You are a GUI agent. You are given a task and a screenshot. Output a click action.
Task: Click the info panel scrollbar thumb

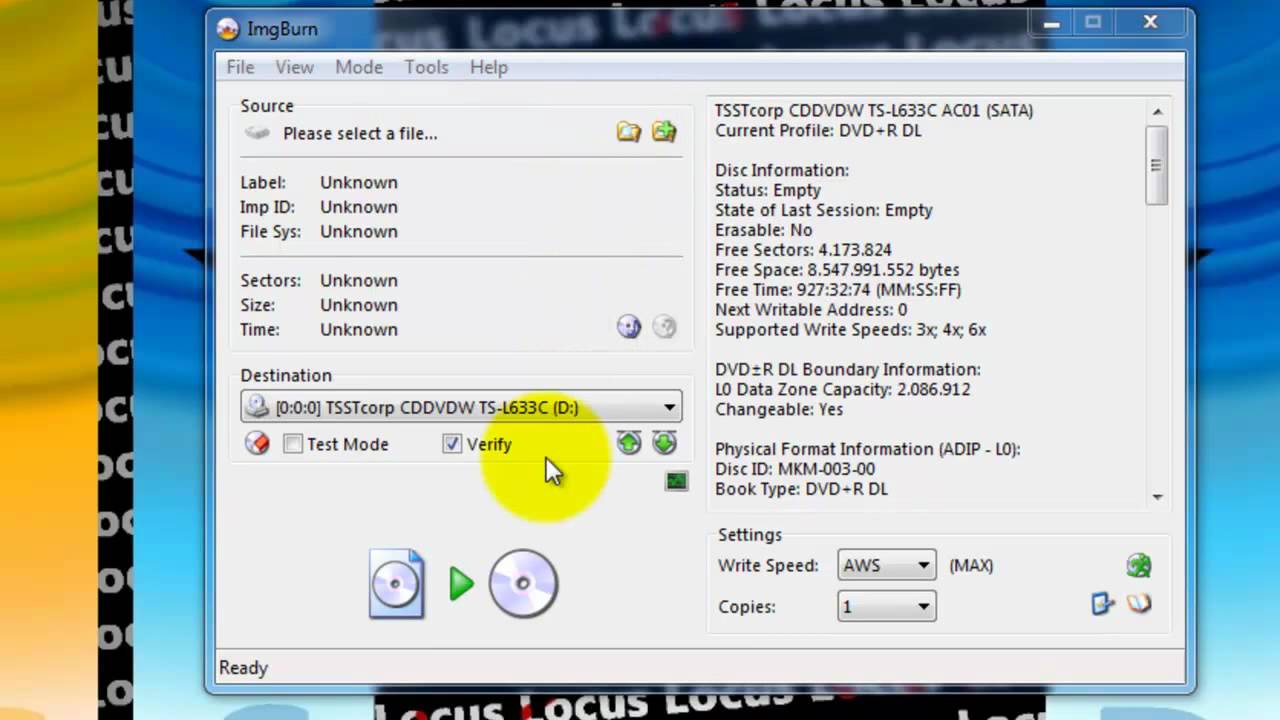1157,165
